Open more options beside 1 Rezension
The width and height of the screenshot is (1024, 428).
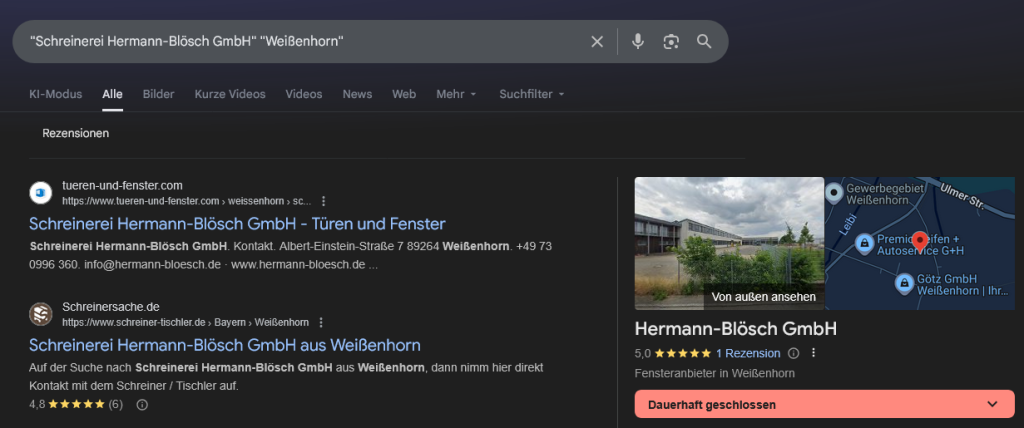point(814,353)
